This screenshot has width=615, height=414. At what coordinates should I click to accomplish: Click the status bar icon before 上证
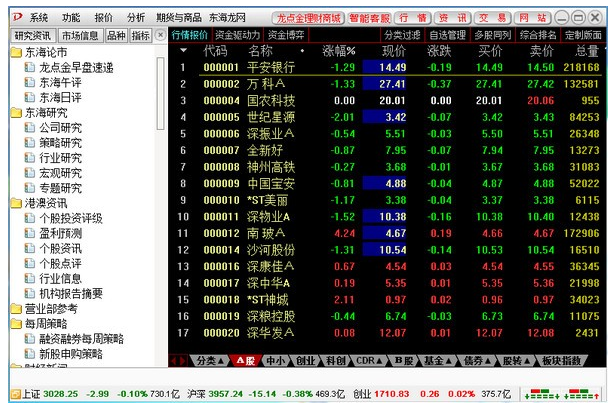[15, 394]
